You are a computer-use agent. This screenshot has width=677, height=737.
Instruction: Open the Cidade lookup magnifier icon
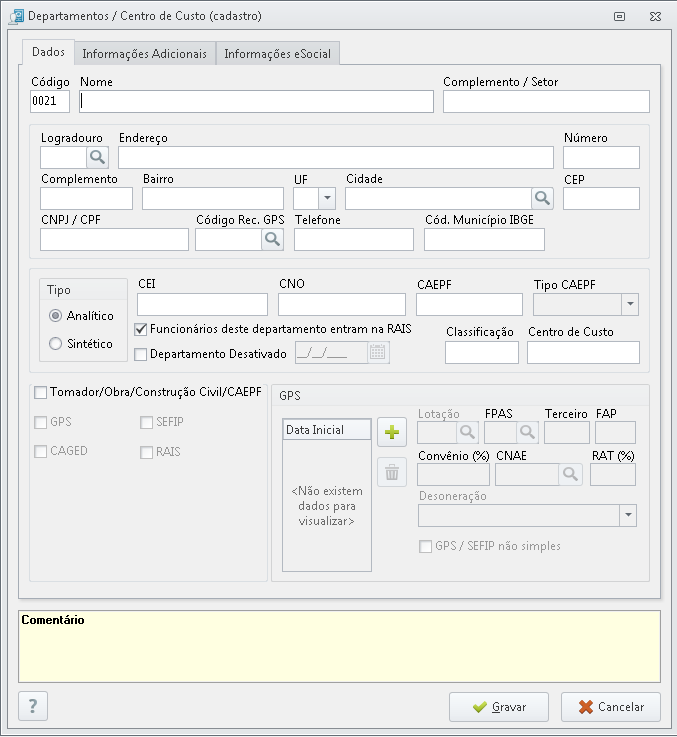coord(541,198)
